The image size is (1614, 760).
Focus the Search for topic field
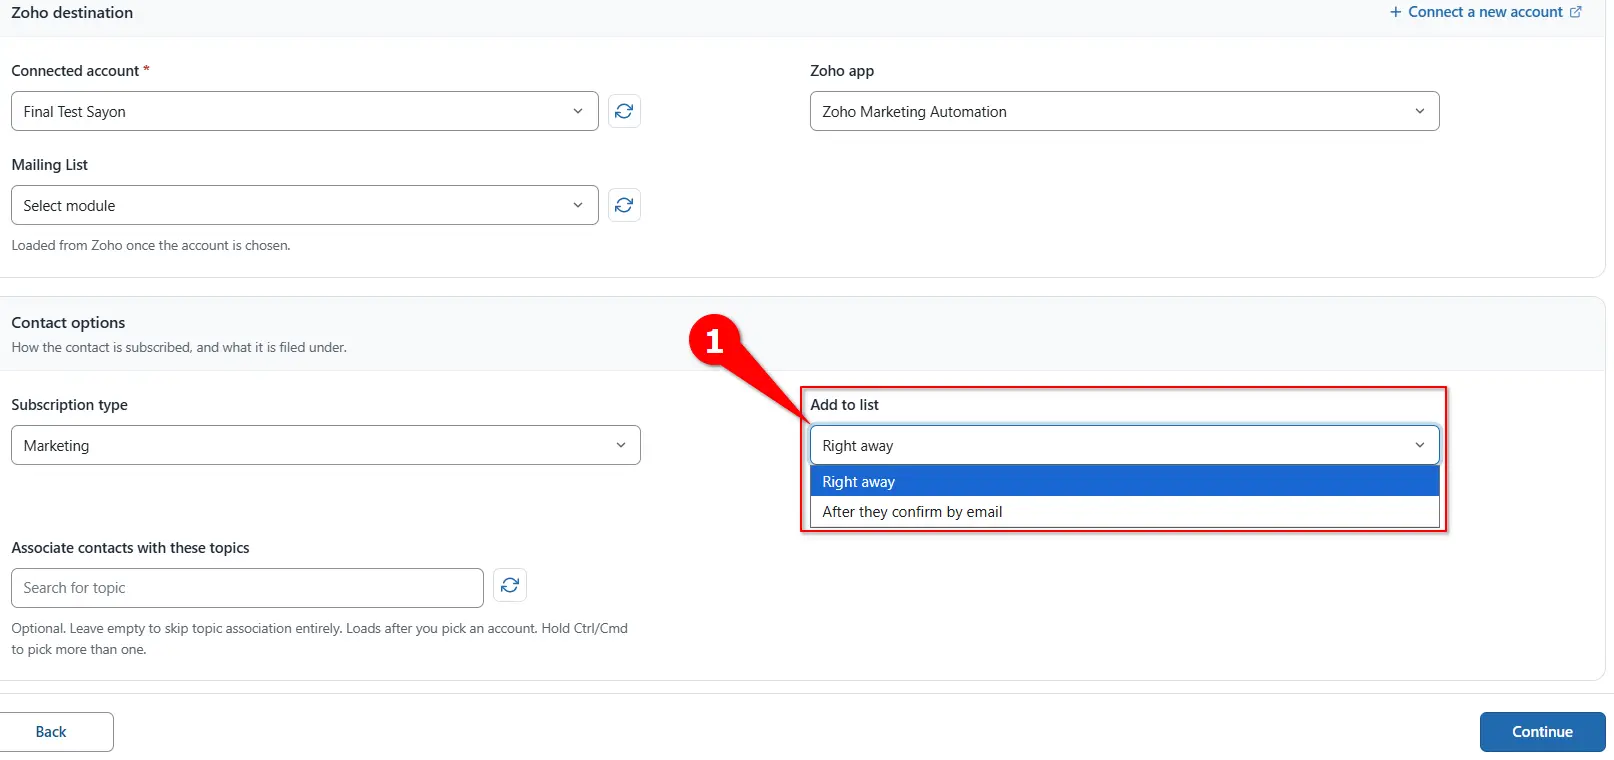(247, 588)
